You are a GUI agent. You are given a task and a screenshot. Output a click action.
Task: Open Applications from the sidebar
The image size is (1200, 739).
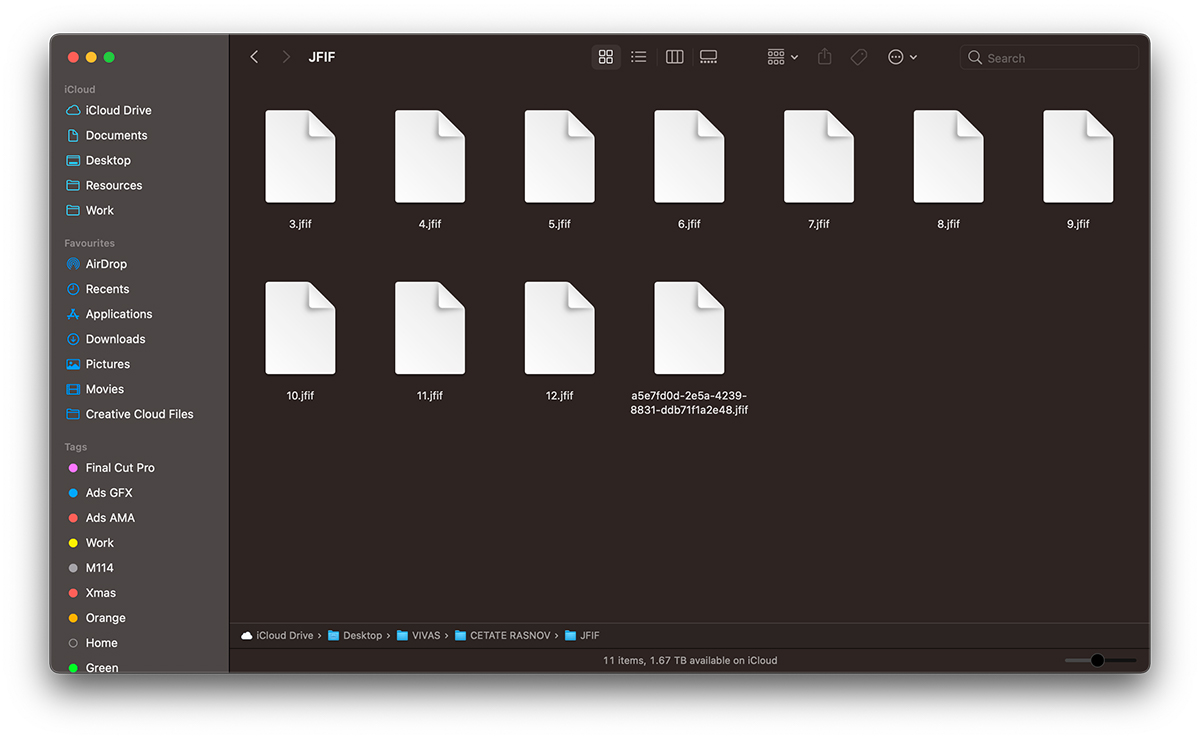(118, 314)
